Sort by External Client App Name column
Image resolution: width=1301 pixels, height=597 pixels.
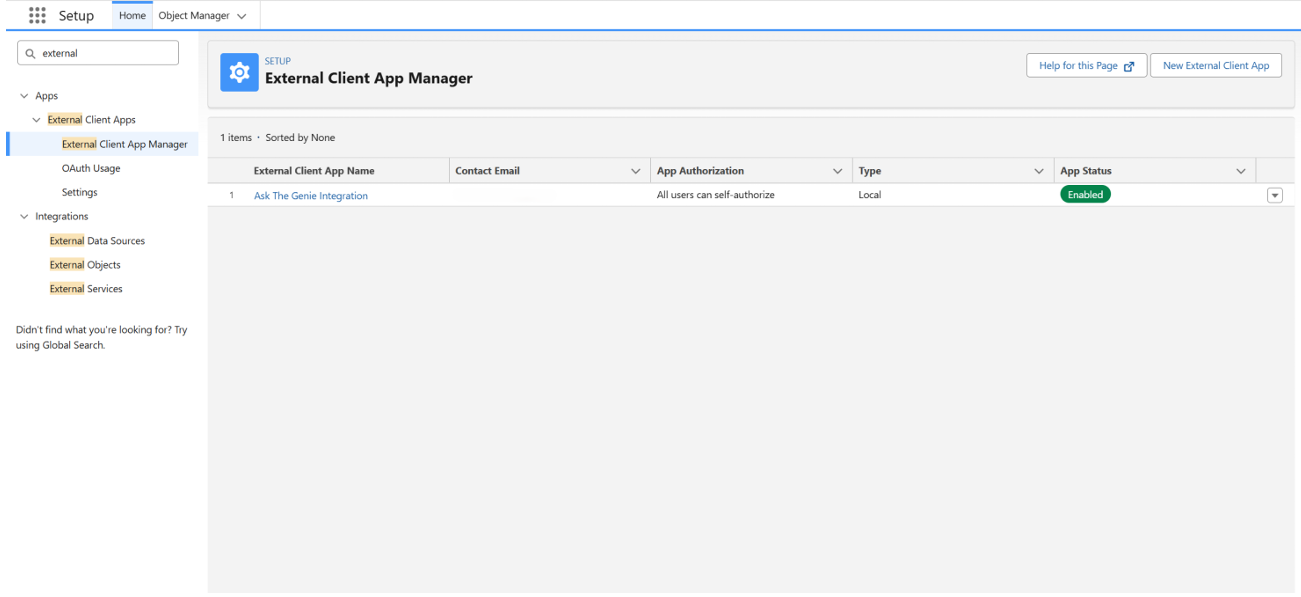pos(314,171)
